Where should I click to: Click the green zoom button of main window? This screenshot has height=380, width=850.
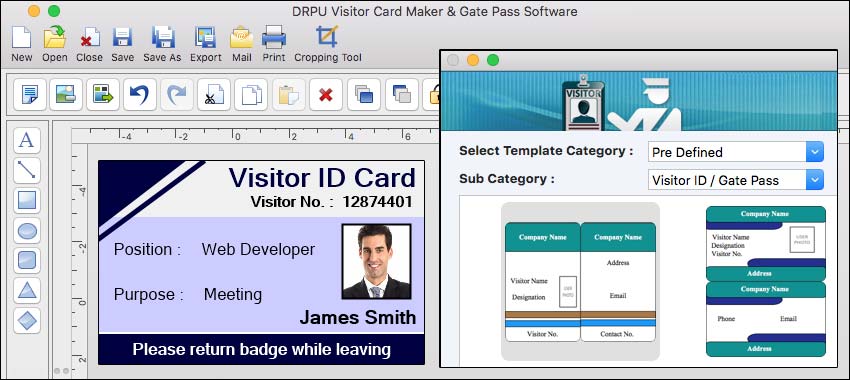[x=54, y=11]
